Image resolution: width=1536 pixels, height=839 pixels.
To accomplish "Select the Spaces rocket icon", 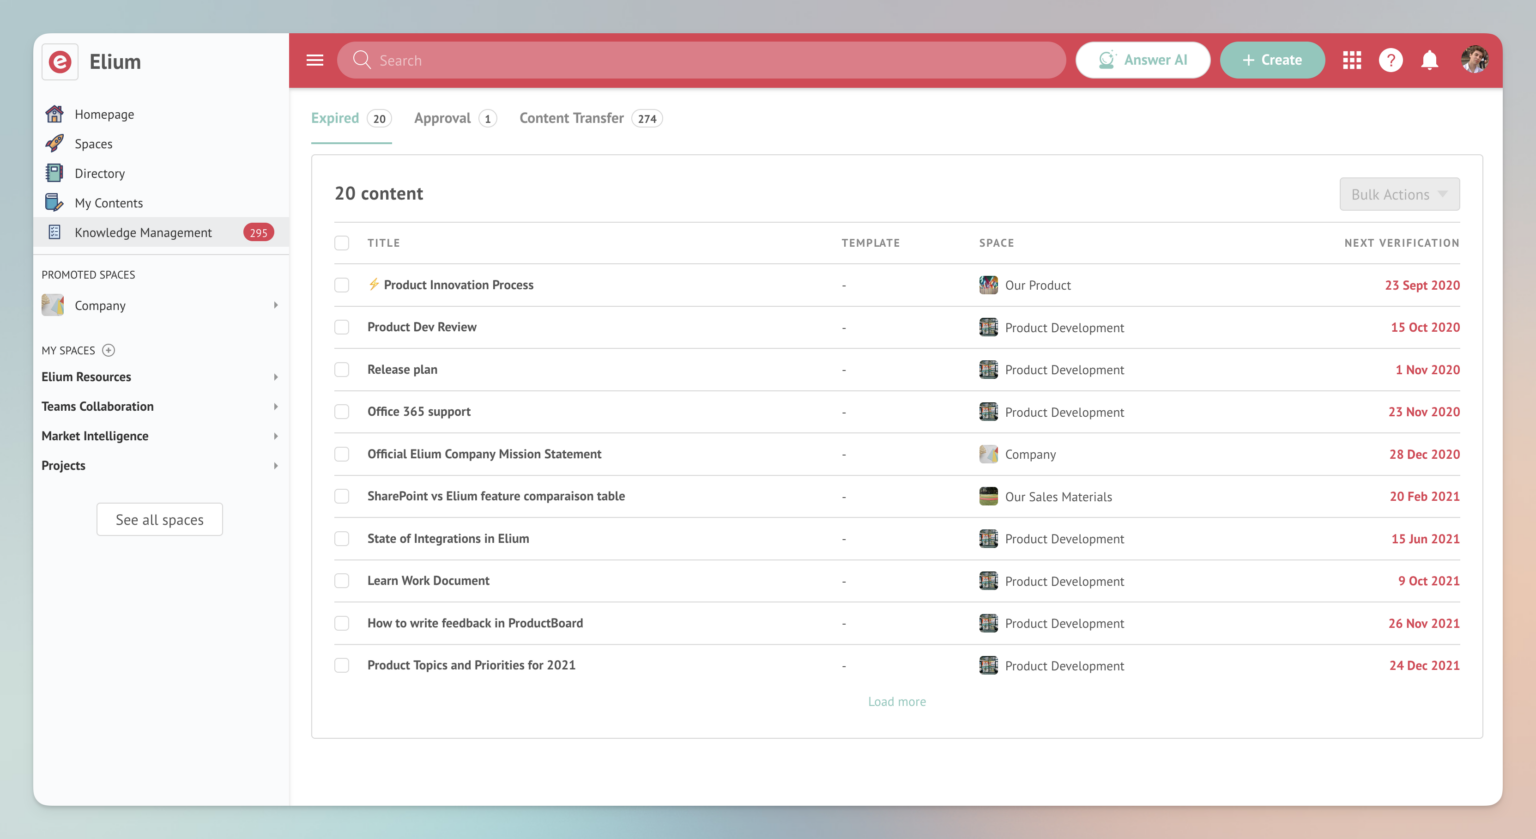I will (x=54, y=143).
